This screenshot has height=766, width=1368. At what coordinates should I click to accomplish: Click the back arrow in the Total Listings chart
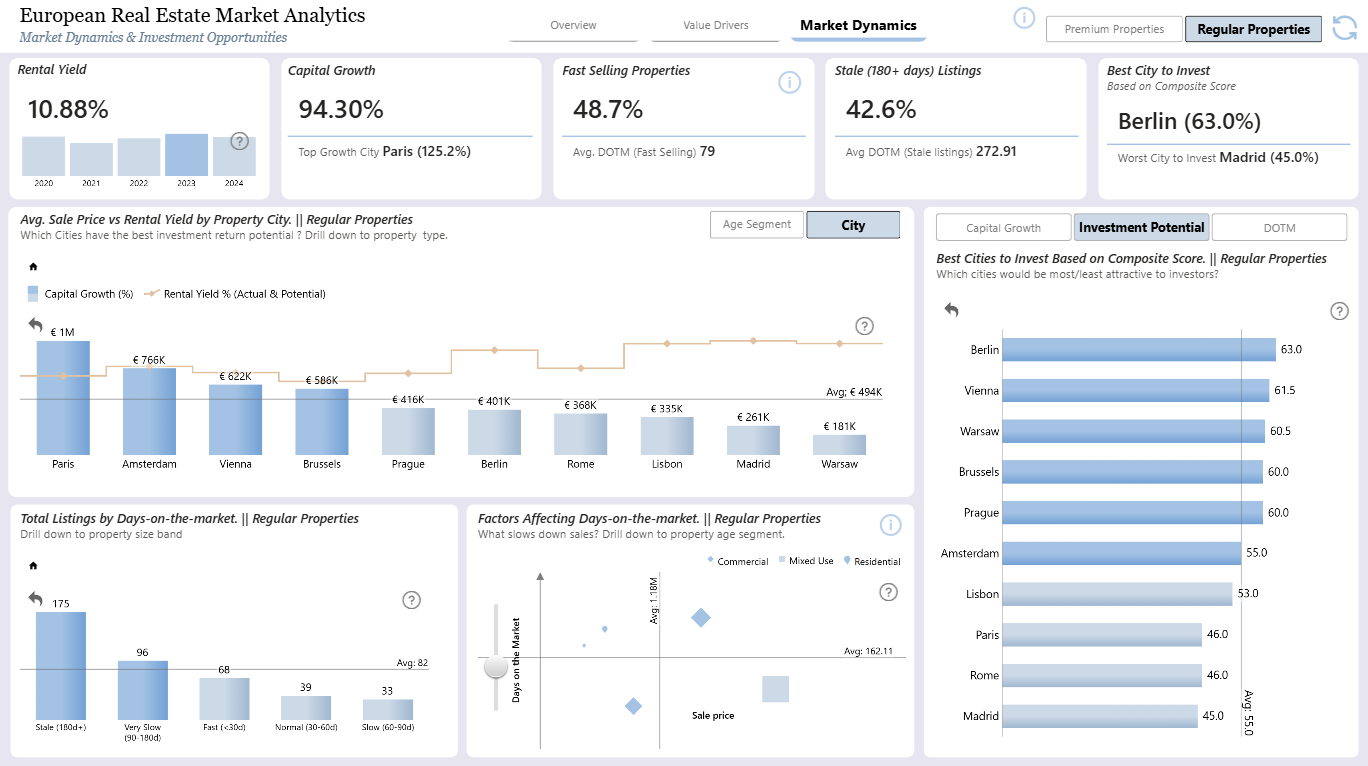coord(36,598)
